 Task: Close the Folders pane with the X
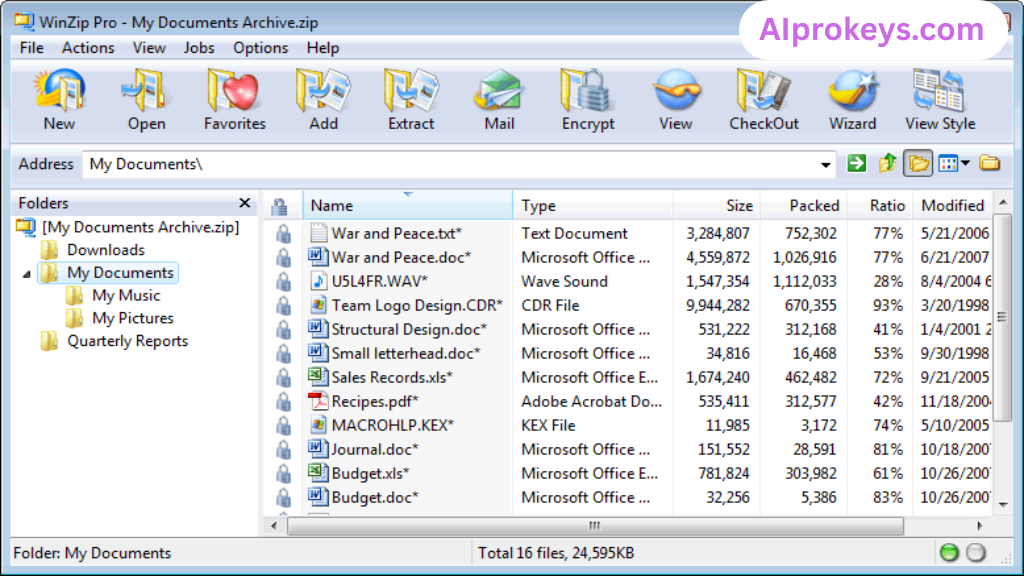coord(245,203)
